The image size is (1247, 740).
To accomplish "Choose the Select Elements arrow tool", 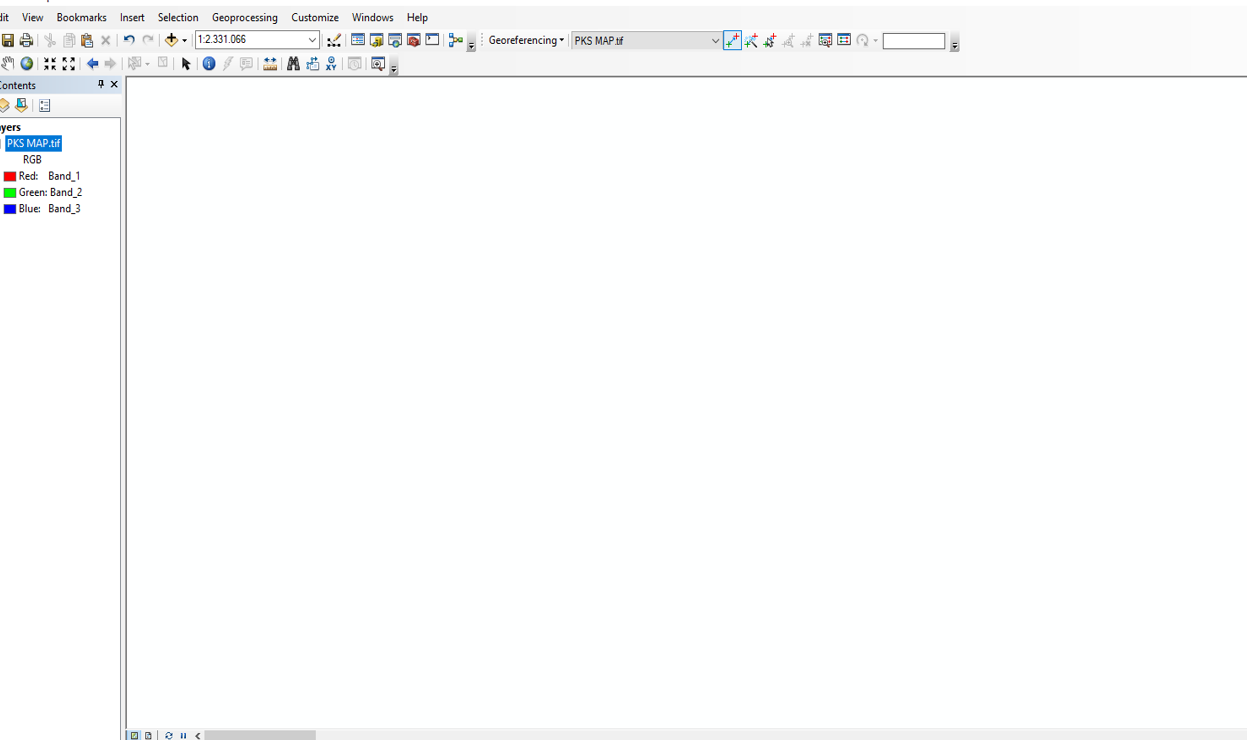I will click(186, 64).
